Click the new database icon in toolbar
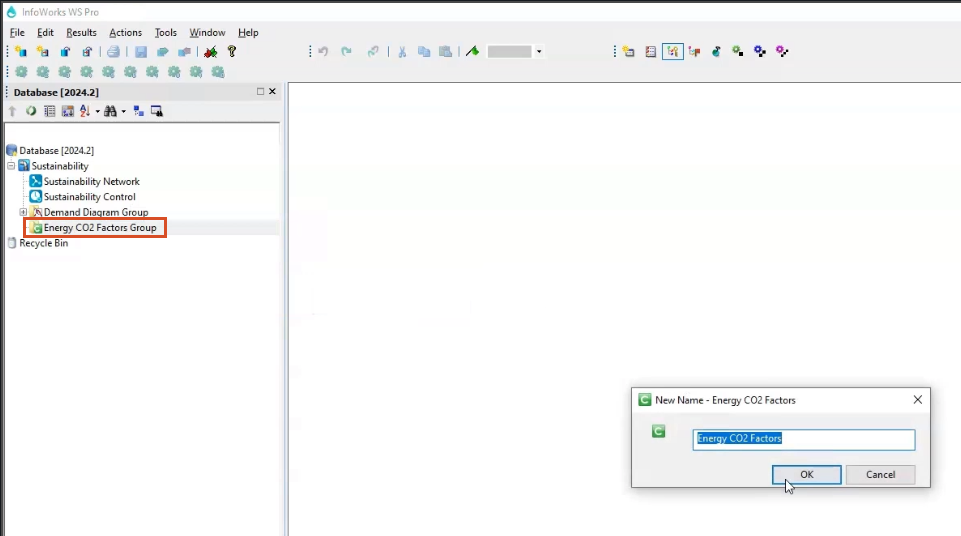The height and width of the screenshot is (536, 961). pos(21,52)
